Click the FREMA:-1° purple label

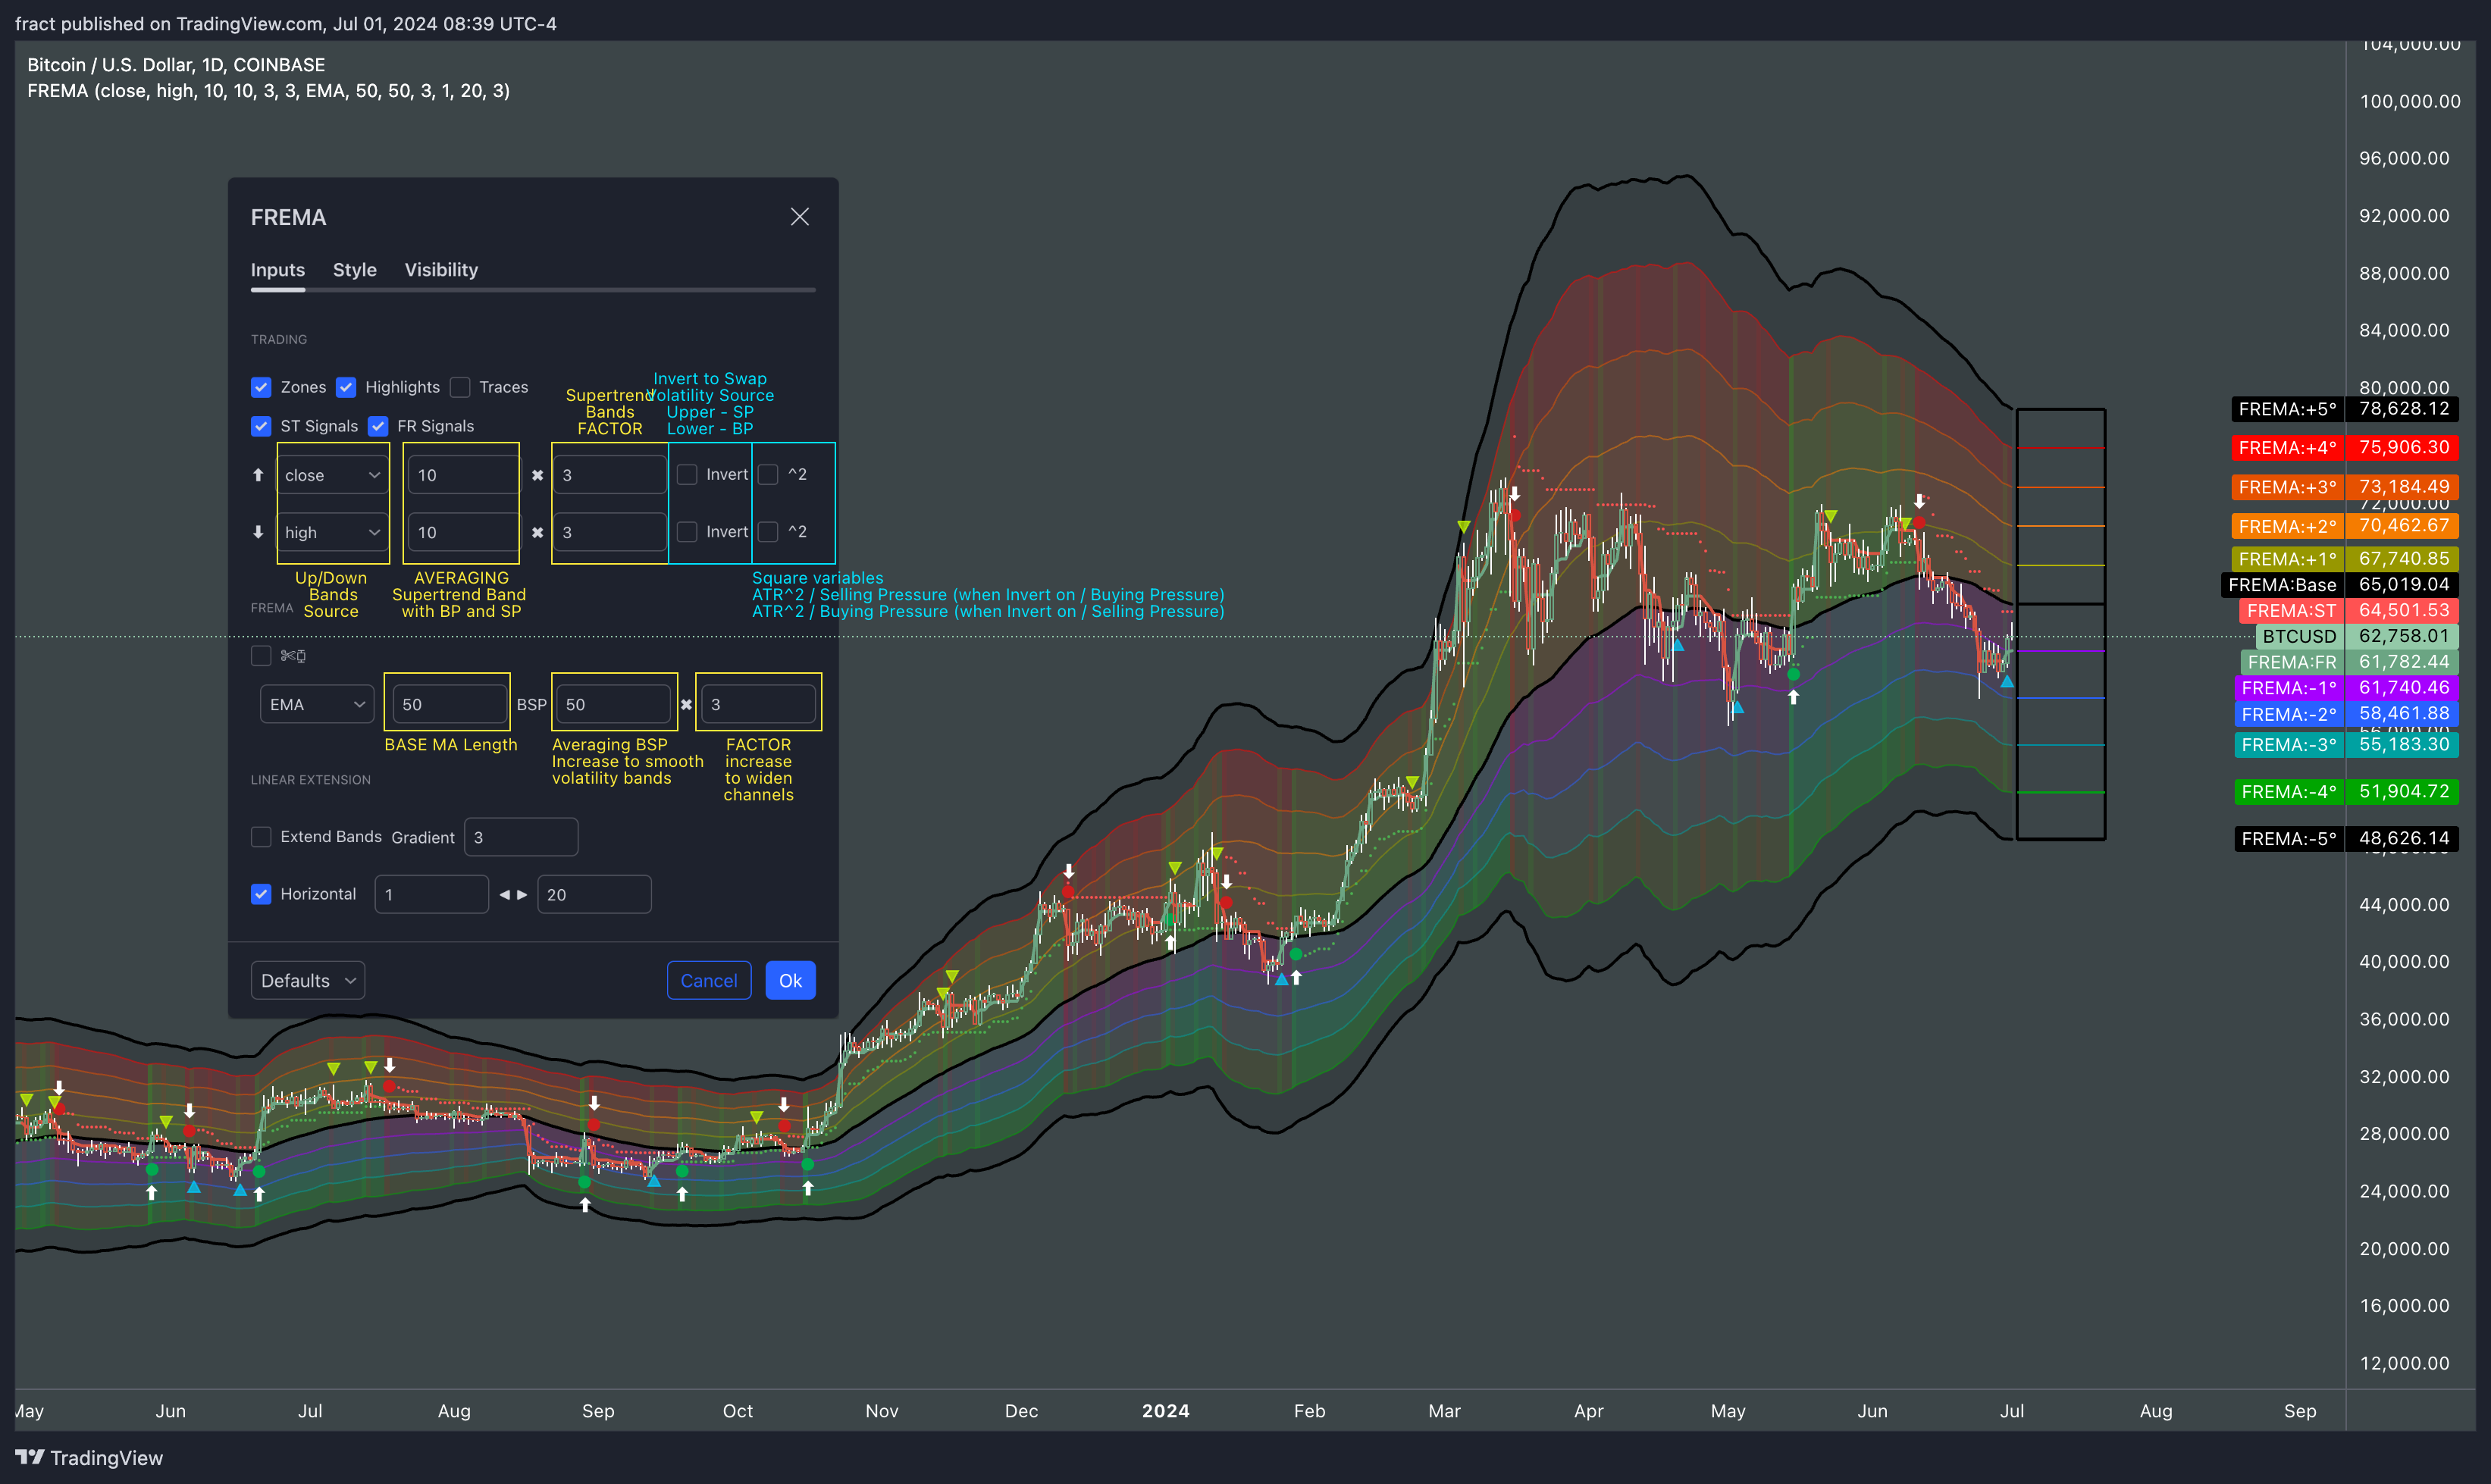[x=2288, y=688]
